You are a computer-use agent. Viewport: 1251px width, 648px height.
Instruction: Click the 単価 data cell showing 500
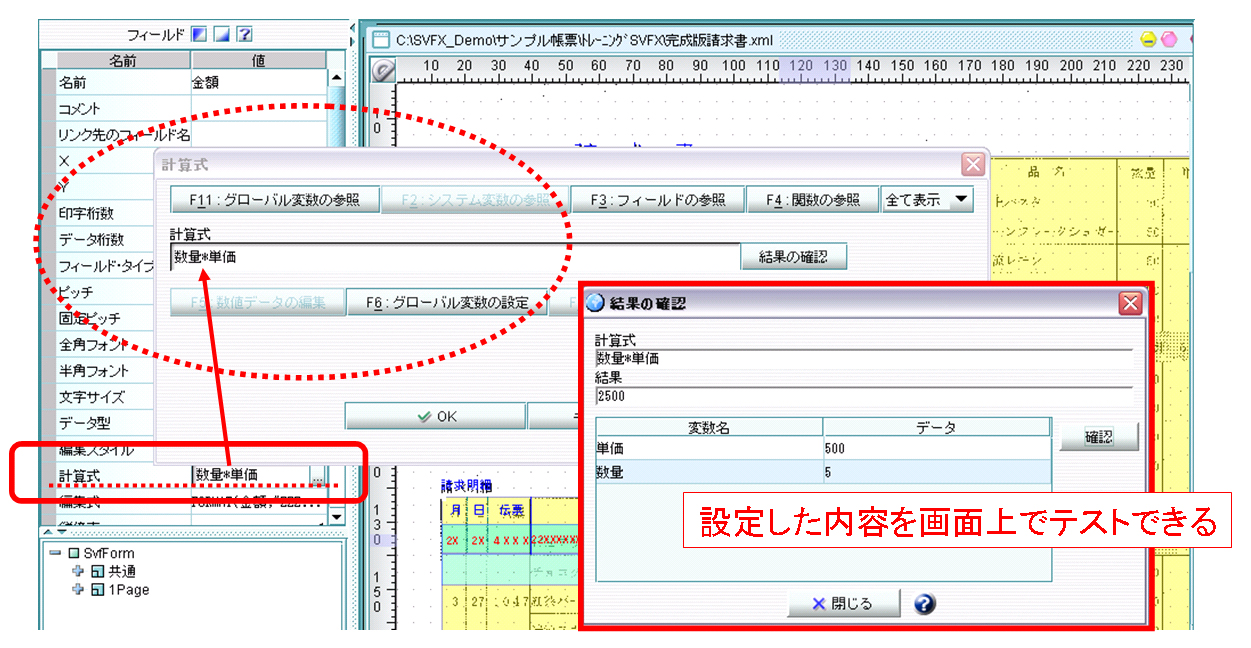point(937,449)
